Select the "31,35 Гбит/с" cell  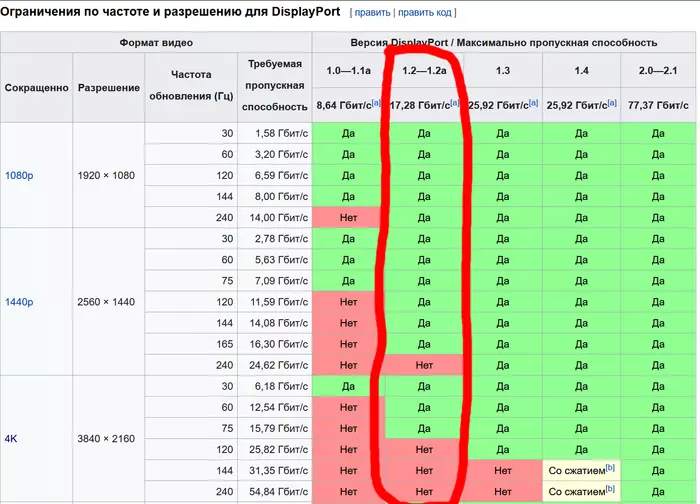[x=275, y=471]
